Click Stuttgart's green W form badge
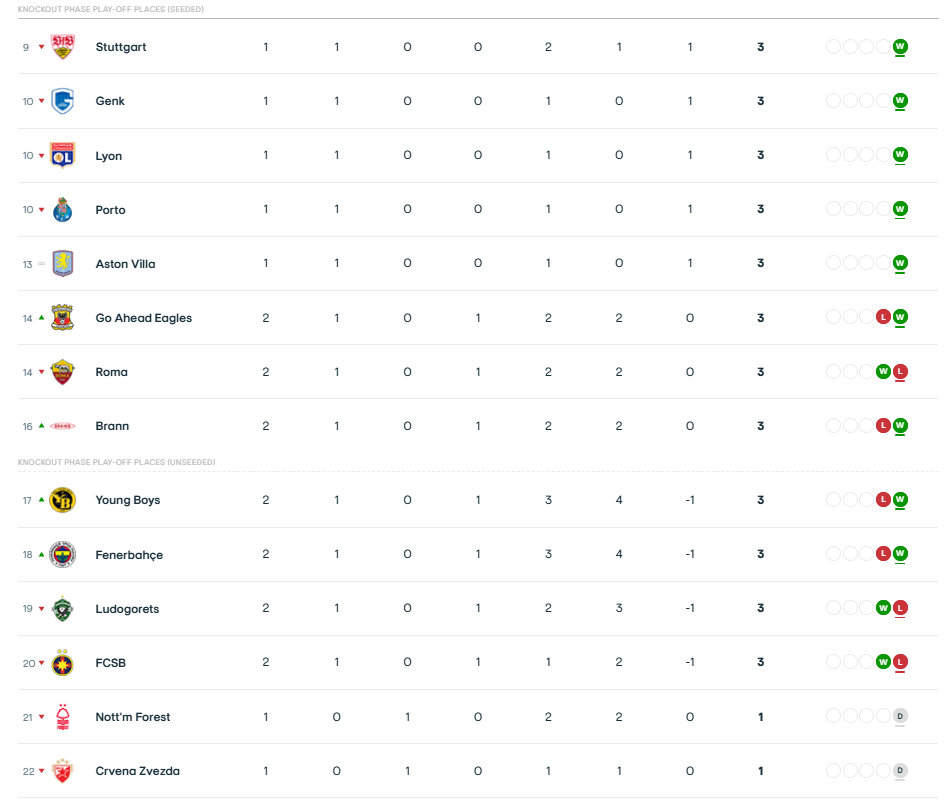 [x=900, y=46]
